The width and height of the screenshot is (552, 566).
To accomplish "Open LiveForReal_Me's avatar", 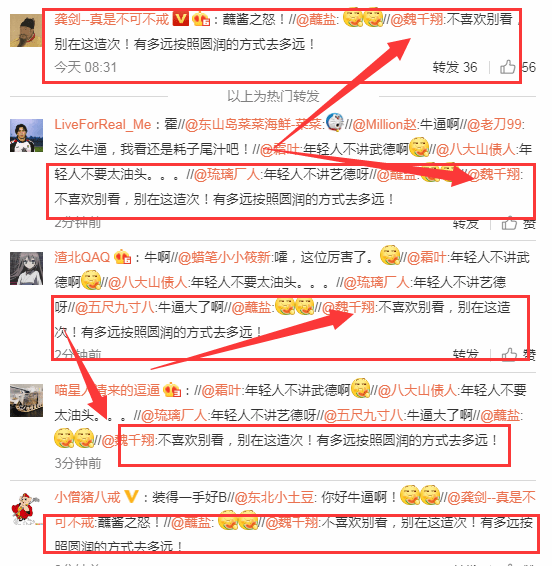I will (26, 135).
